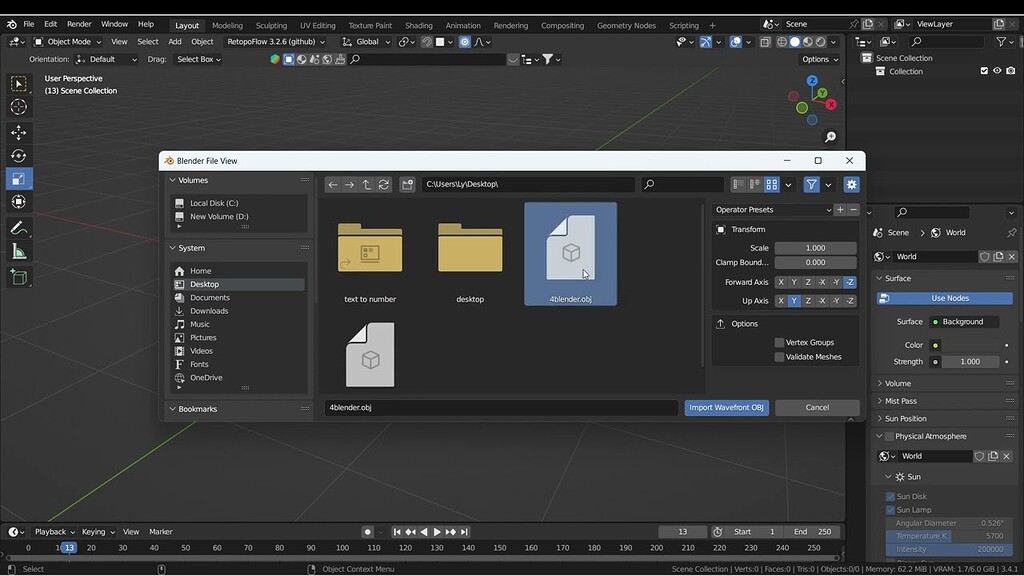Activate the Measure tool

point(18,251)
